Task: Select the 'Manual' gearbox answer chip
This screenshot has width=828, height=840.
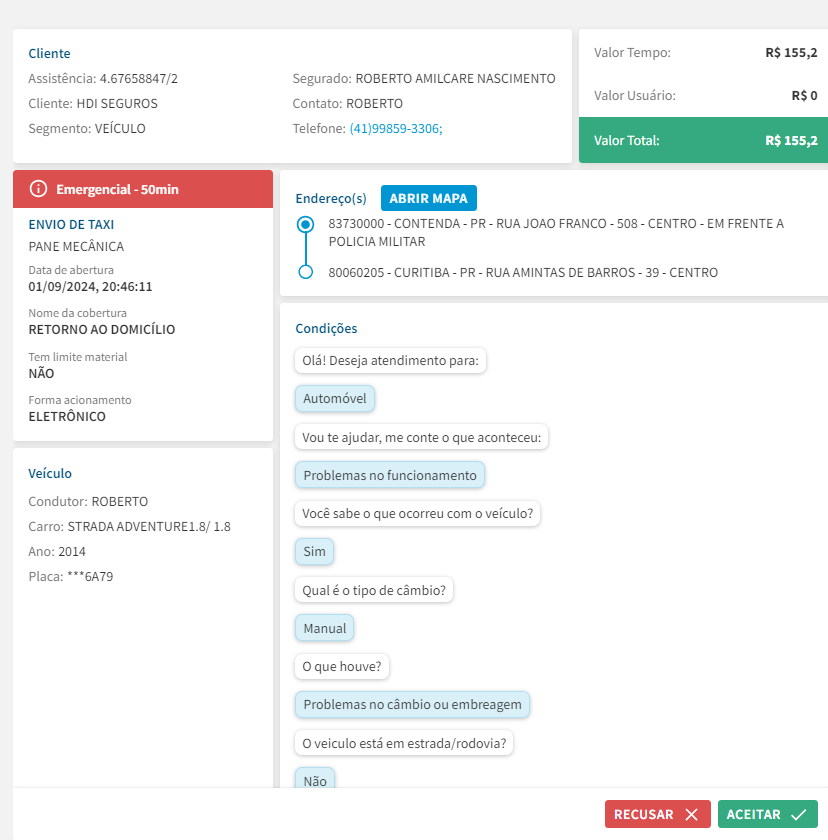Action: [325, 628]
